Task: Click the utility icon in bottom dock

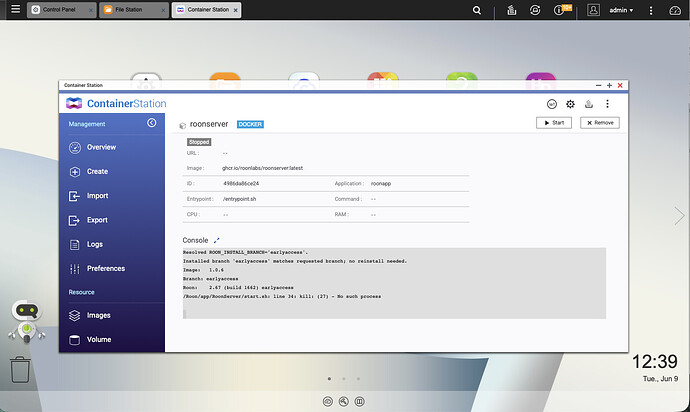Action: tap(344, 401)
